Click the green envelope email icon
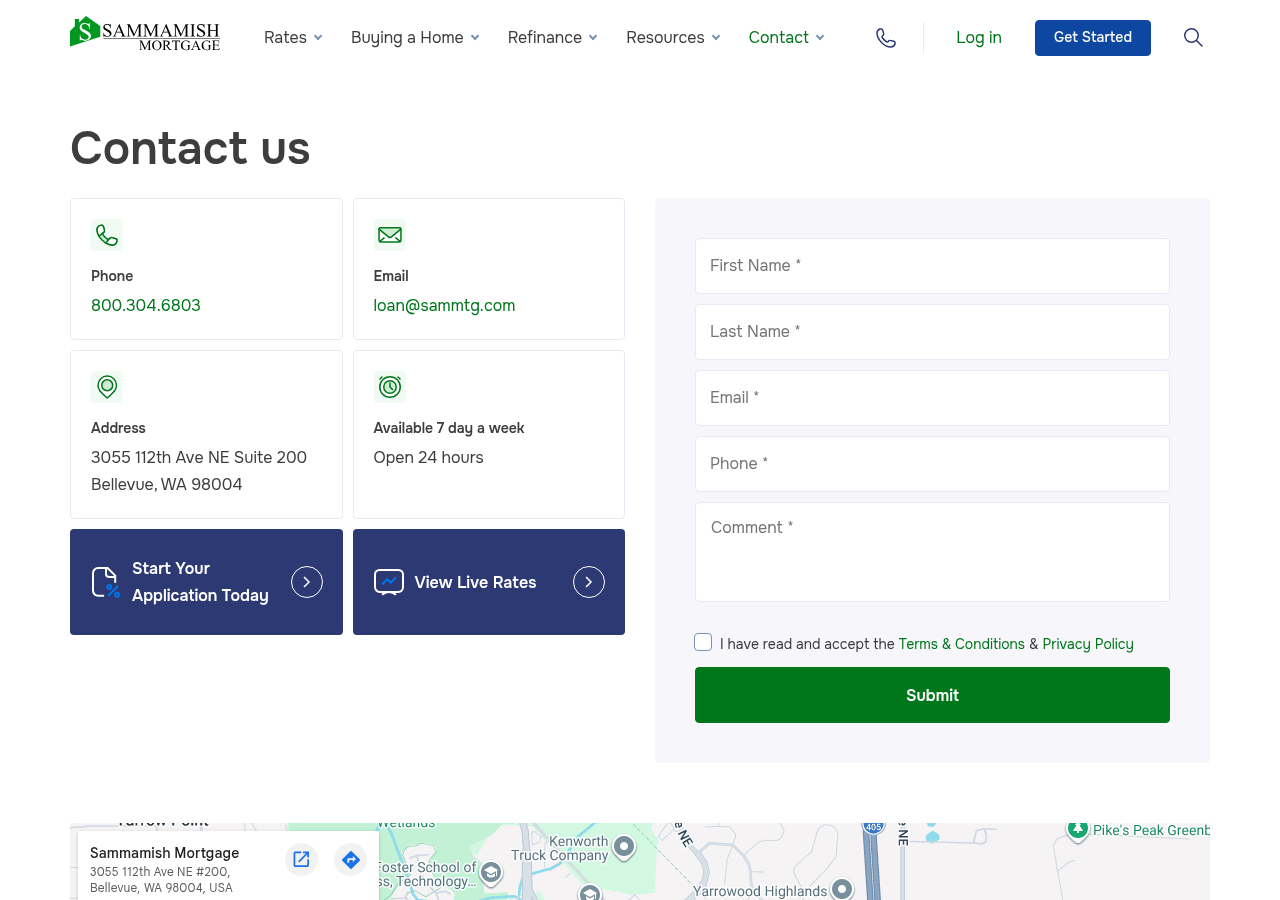The image size is (1280, 900). (389, 235)
